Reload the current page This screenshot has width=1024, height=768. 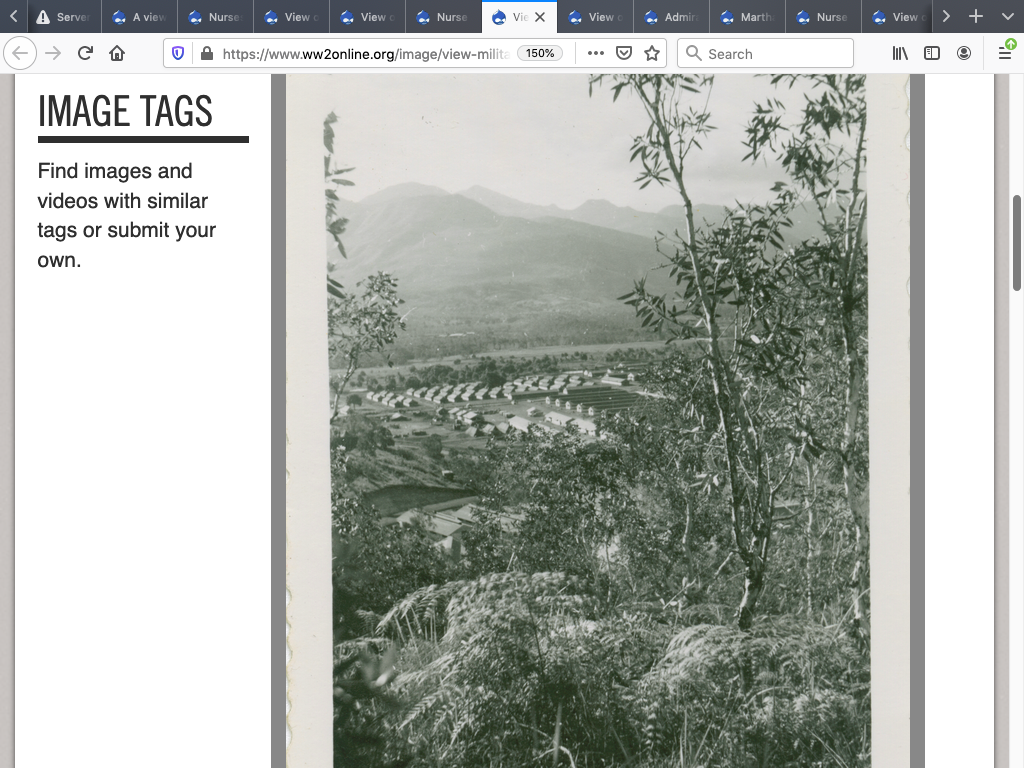click(x=85, y=53)
